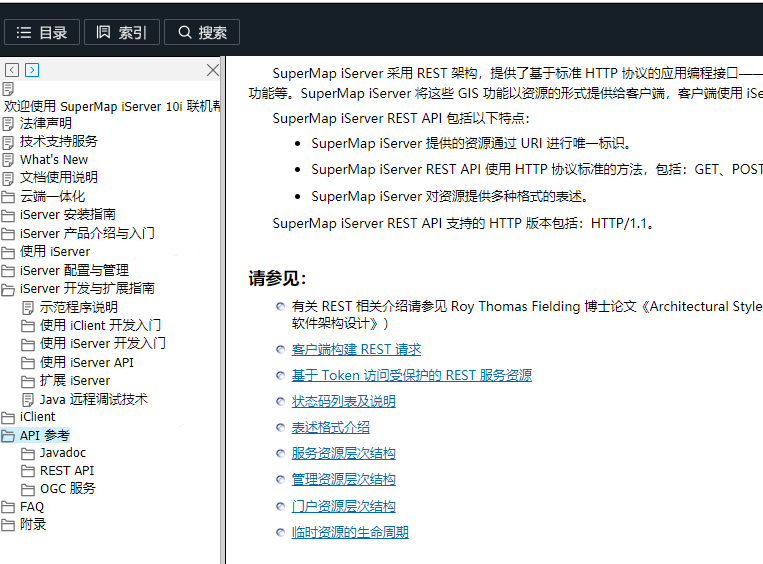The image size is (763, 564).
Task: Click the 请参见 heading text
Action: pos(277,278)
